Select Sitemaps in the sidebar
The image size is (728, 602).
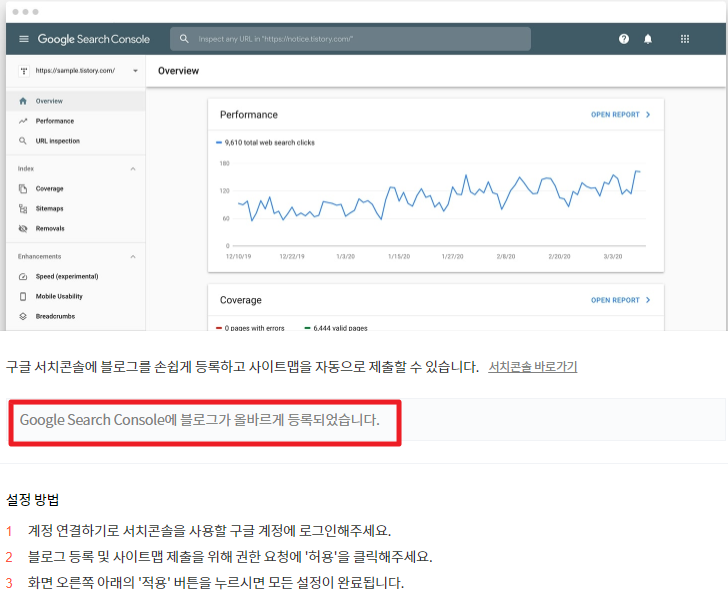point(76,208)
